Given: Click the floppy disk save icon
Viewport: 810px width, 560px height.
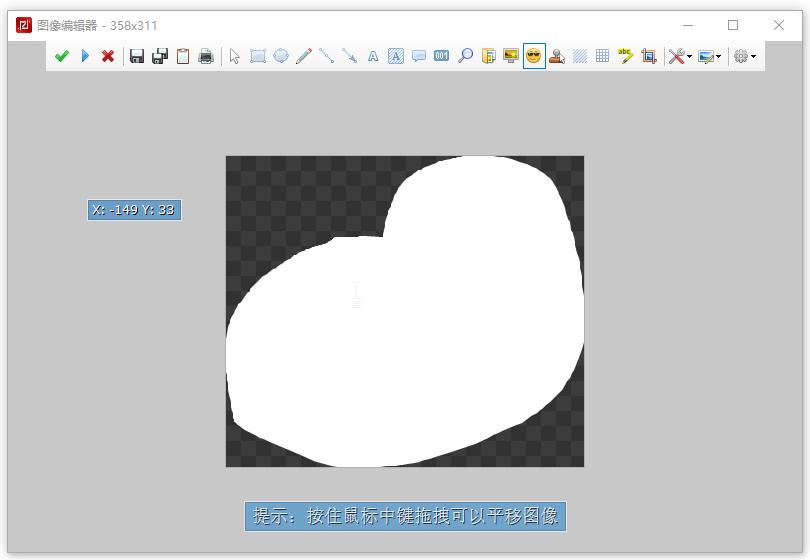Looking at the screenshot, I should coord(137,57).
